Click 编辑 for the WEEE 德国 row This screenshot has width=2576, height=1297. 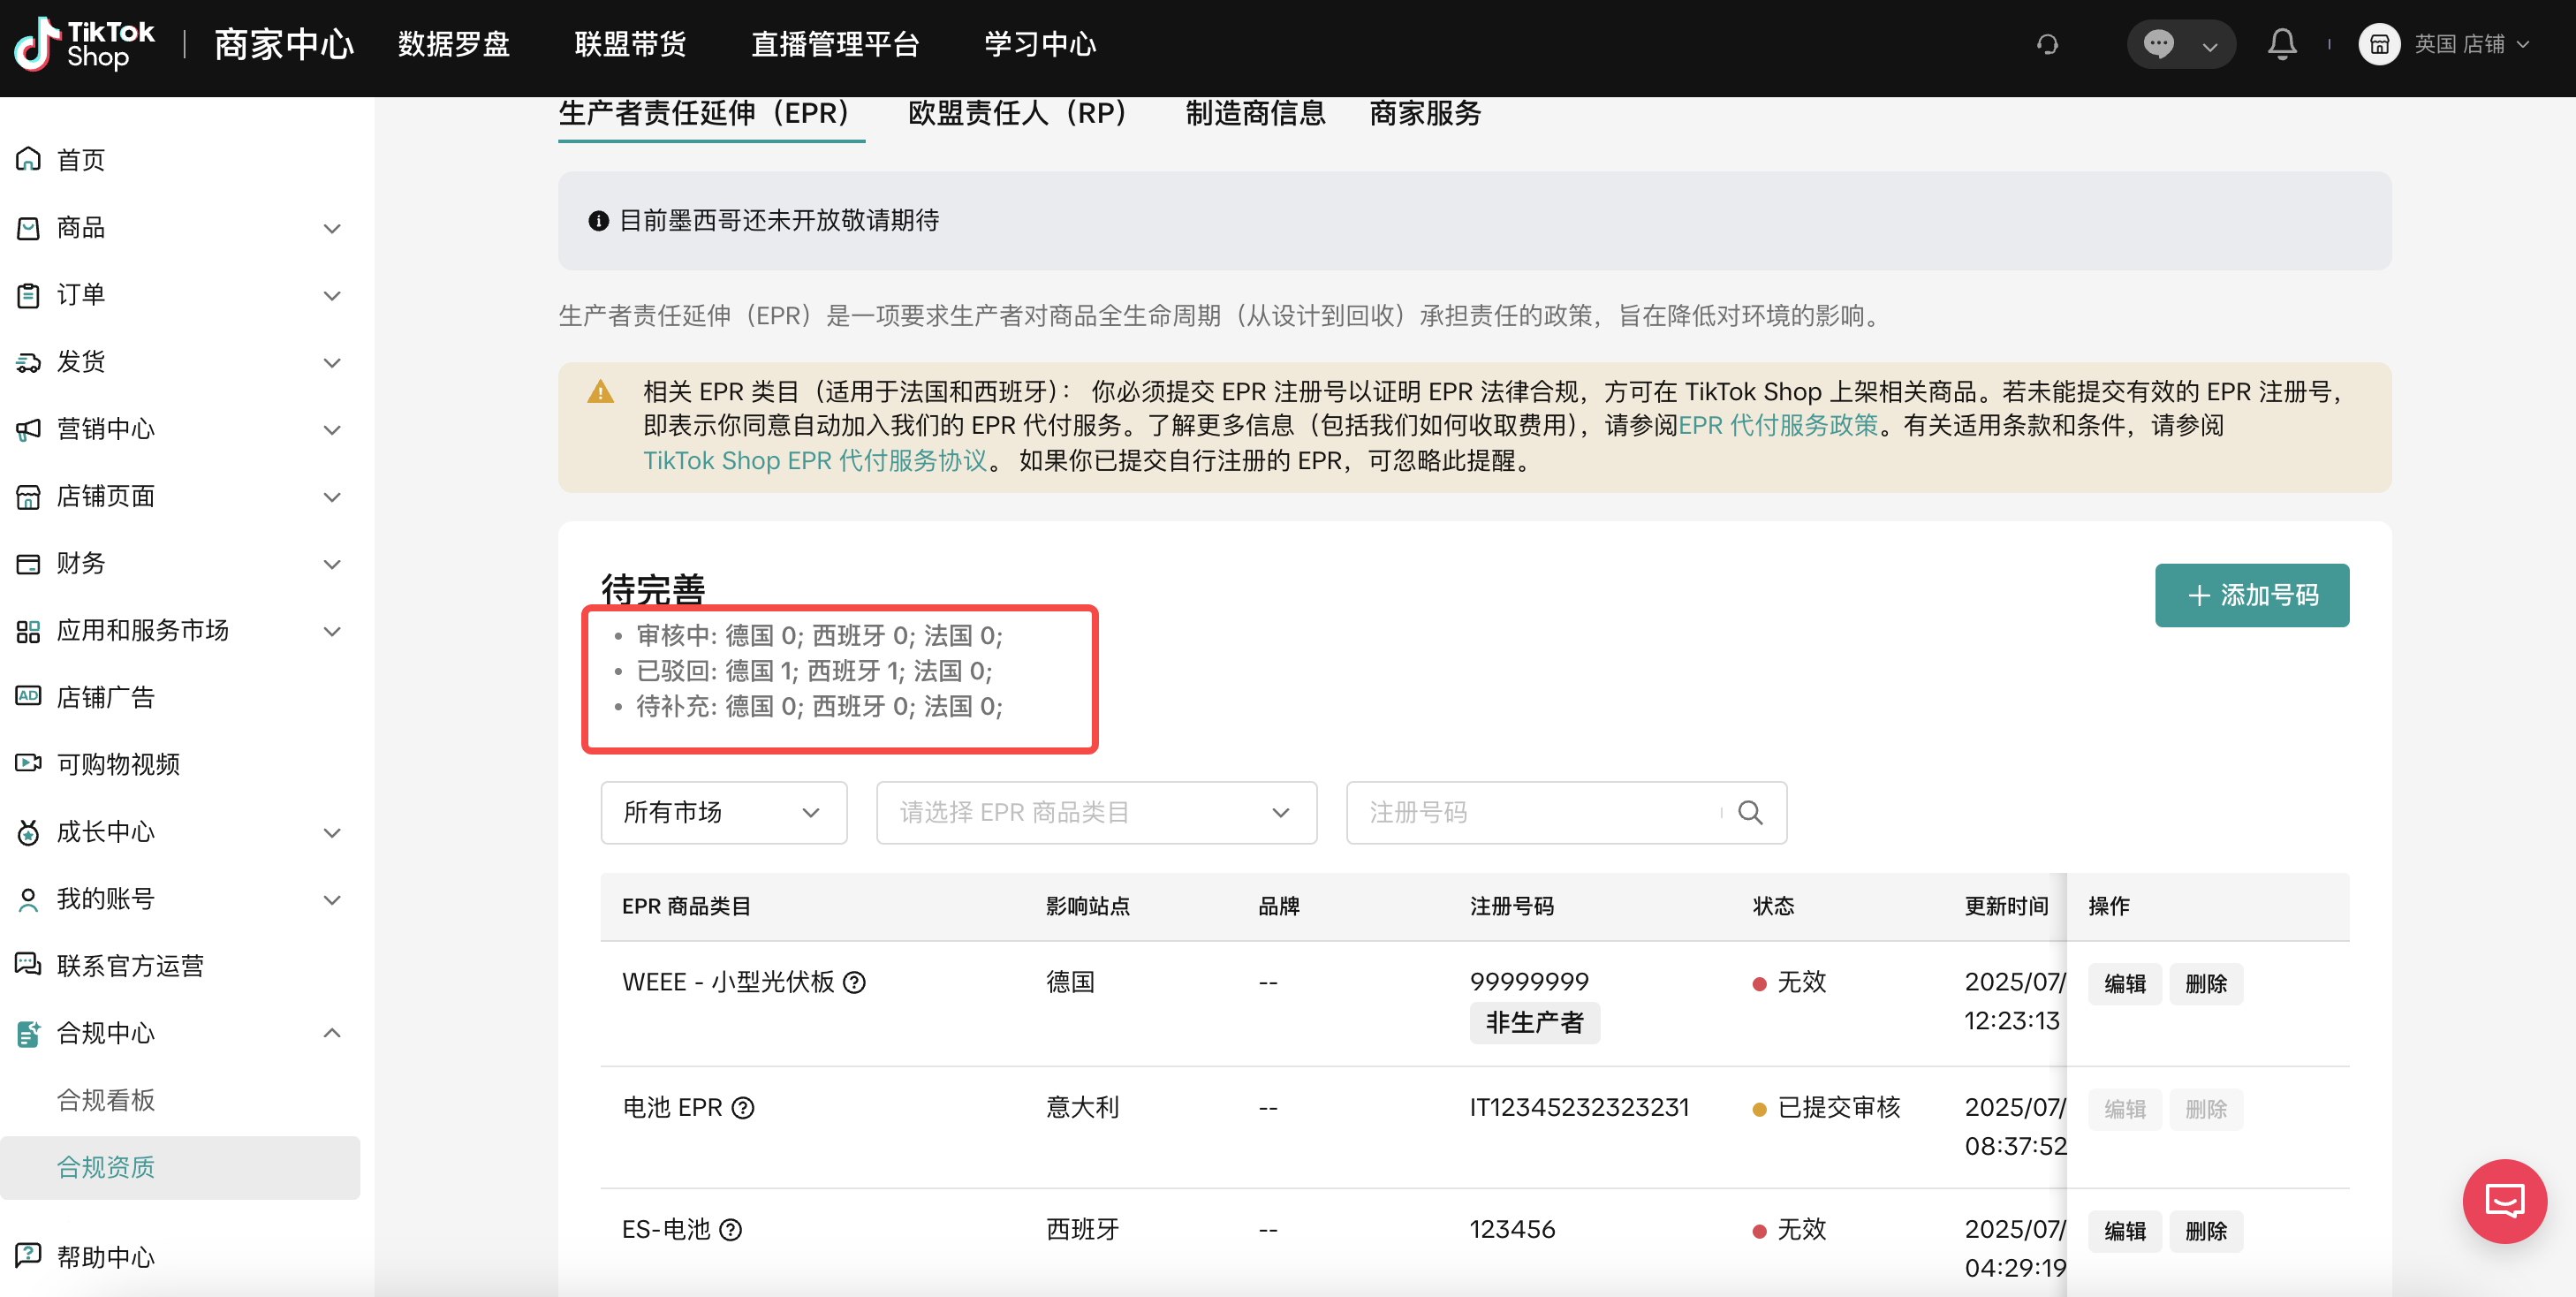click(2124, 984)
